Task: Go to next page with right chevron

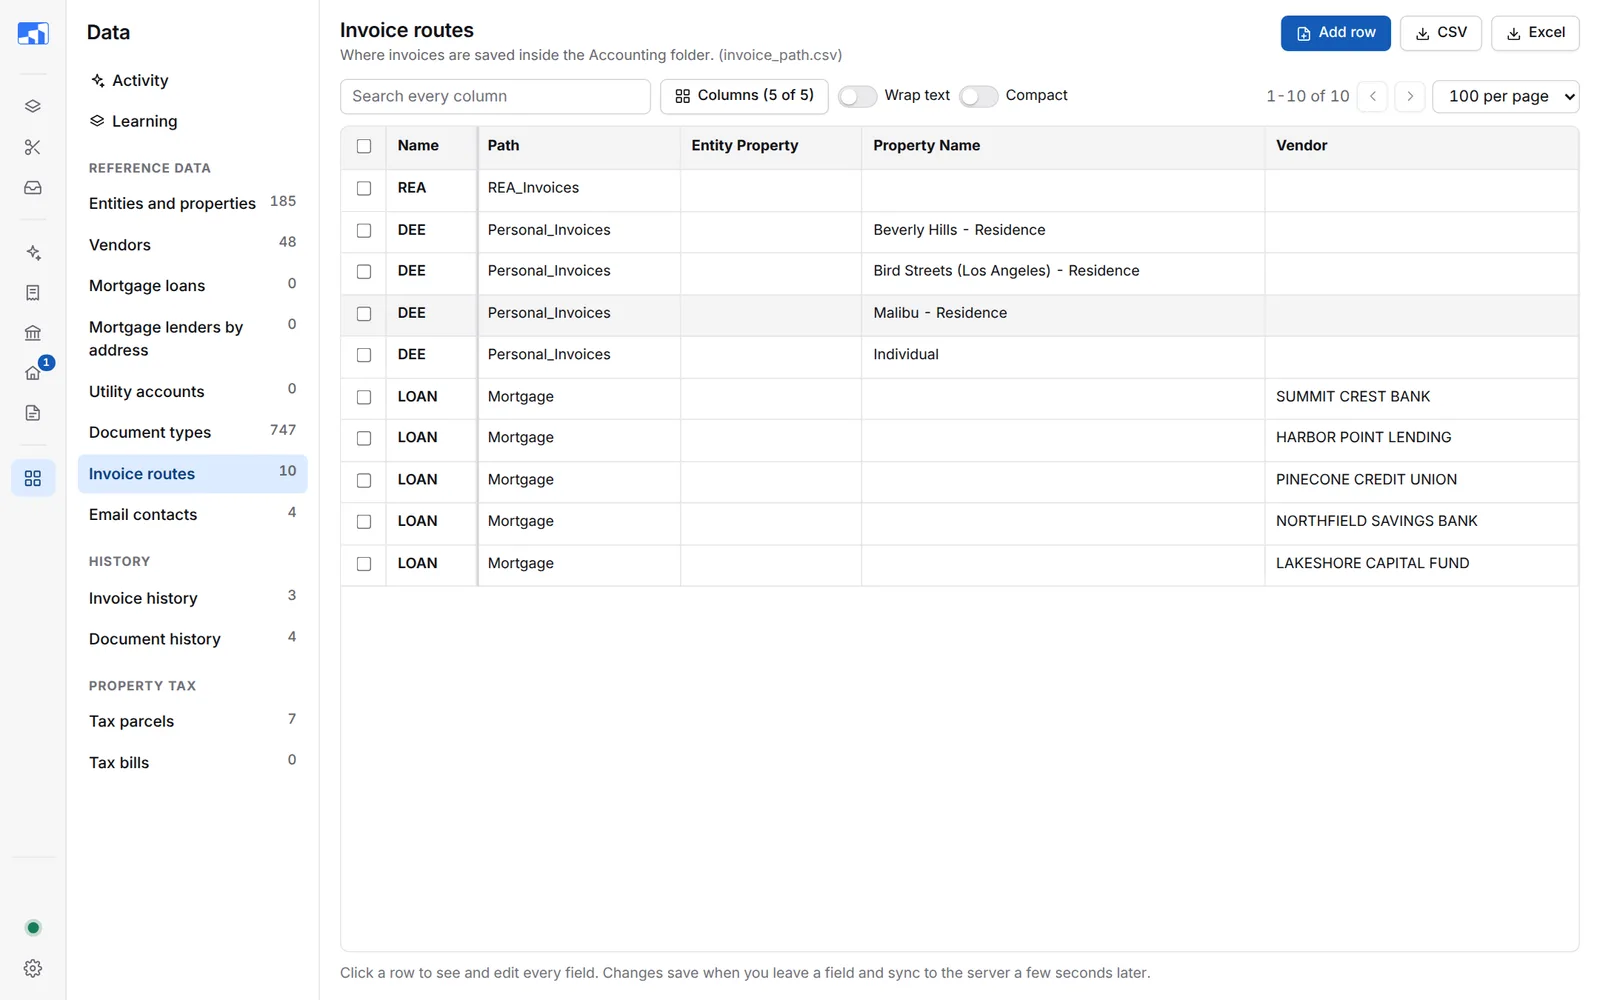Action: [1410, 96]
